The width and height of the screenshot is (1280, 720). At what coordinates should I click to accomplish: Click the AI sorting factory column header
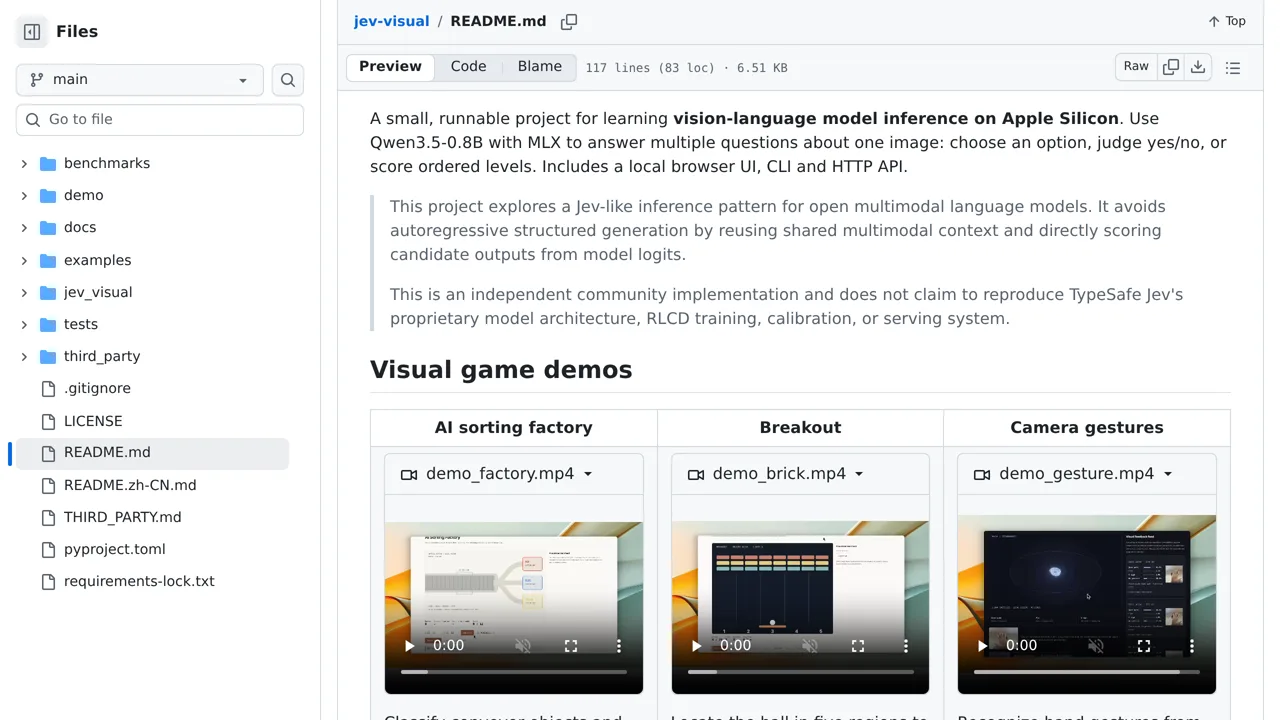click(514, 427)
